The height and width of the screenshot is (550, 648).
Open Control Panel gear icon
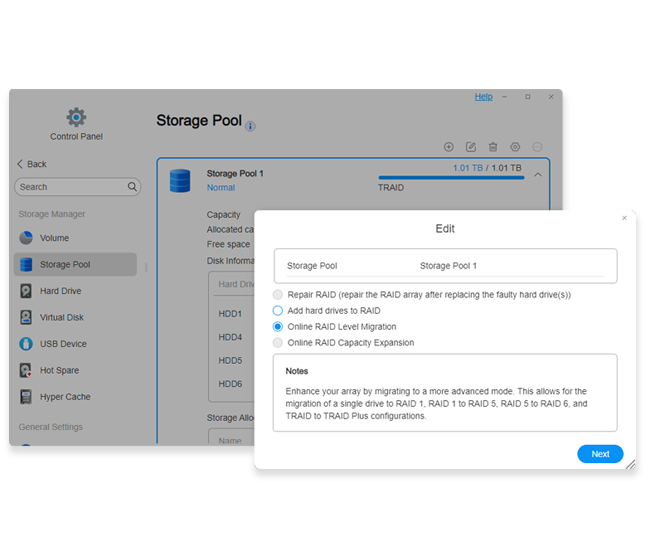coord(76,117)
